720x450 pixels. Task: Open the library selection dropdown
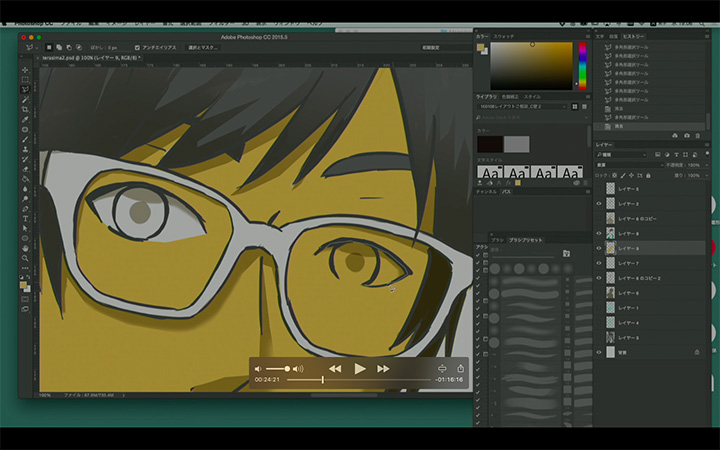pos(522,107)
